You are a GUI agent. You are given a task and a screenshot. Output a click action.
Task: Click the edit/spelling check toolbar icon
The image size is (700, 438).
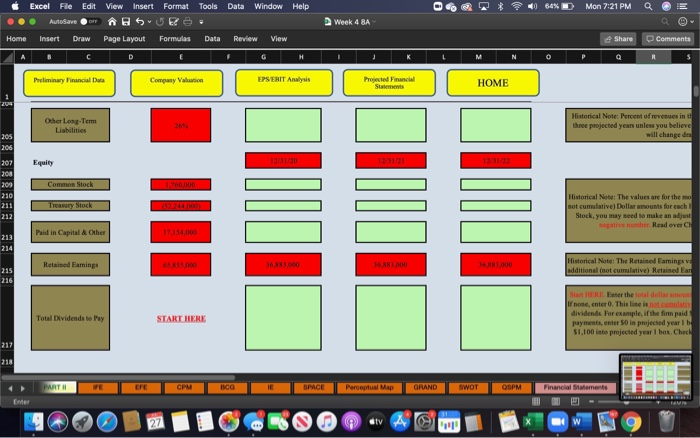coord(174,21)
